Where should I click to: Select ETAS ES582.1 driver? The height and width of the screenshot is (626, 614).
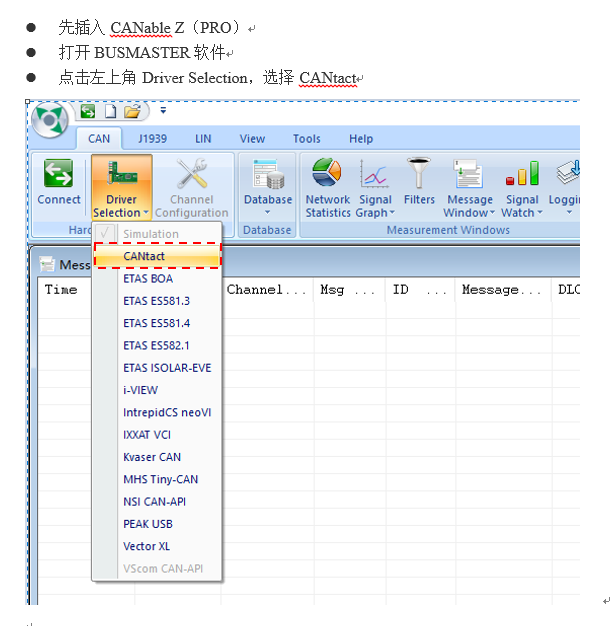coord(157,345)
